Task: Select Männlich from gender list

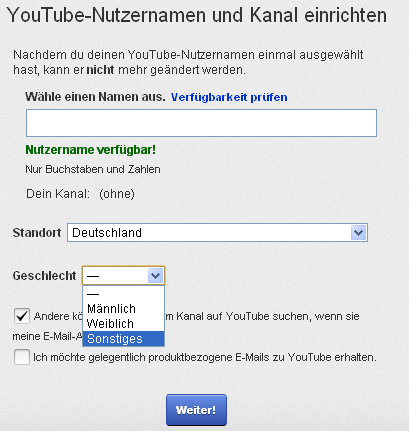Action: pos(123,309)
